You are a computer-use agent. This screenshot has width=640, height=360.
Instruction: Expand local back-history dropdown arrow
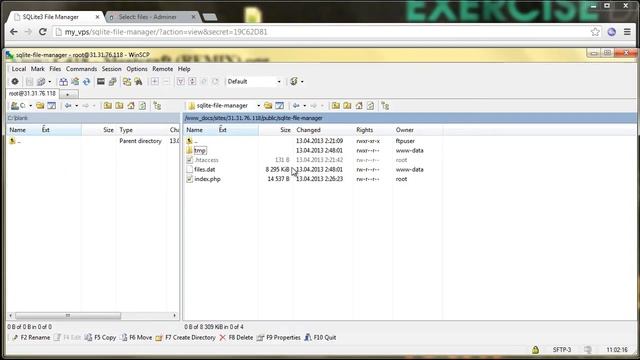[x=76, y=106]
